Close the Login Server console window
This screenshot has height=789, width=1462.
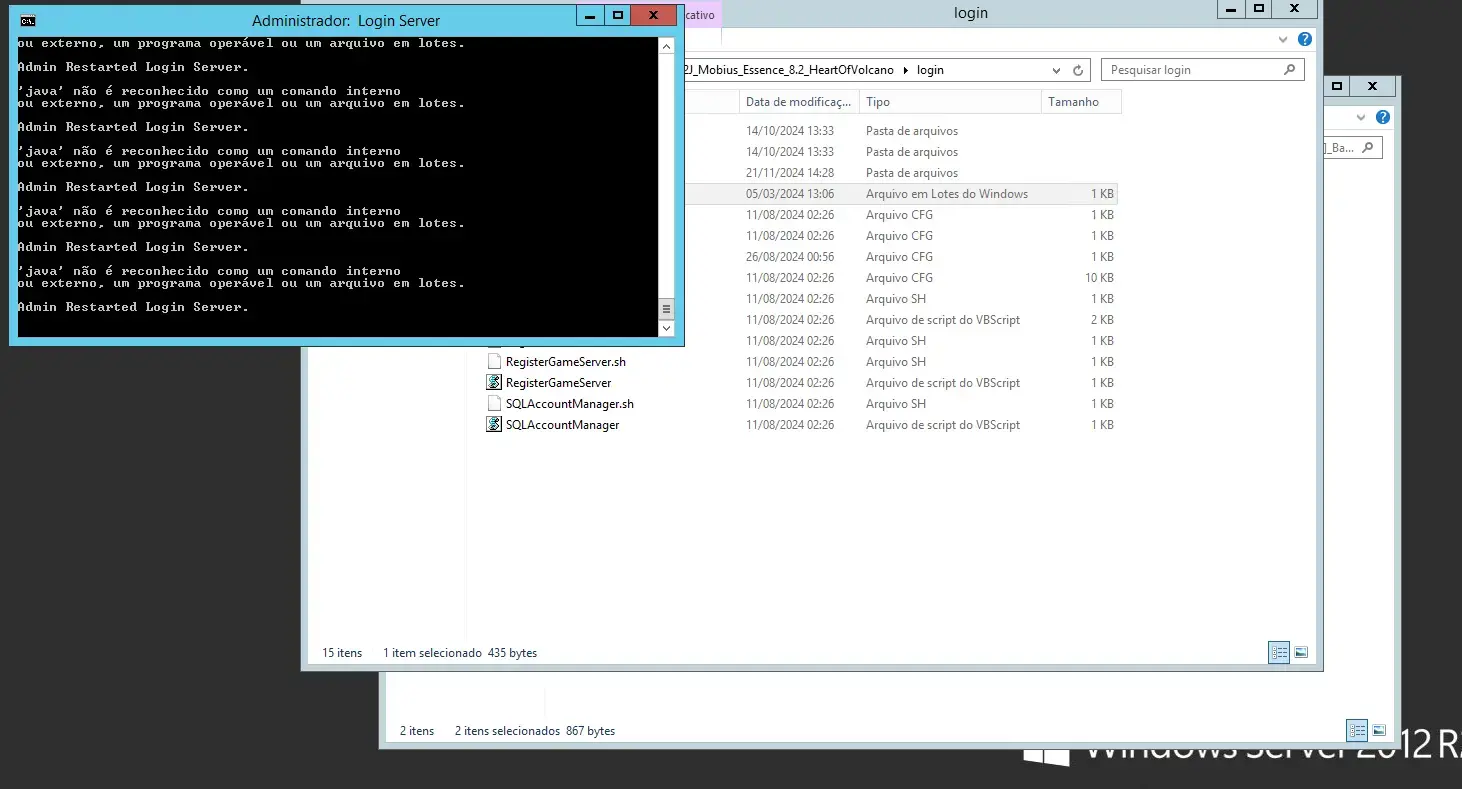pos(654,15)
